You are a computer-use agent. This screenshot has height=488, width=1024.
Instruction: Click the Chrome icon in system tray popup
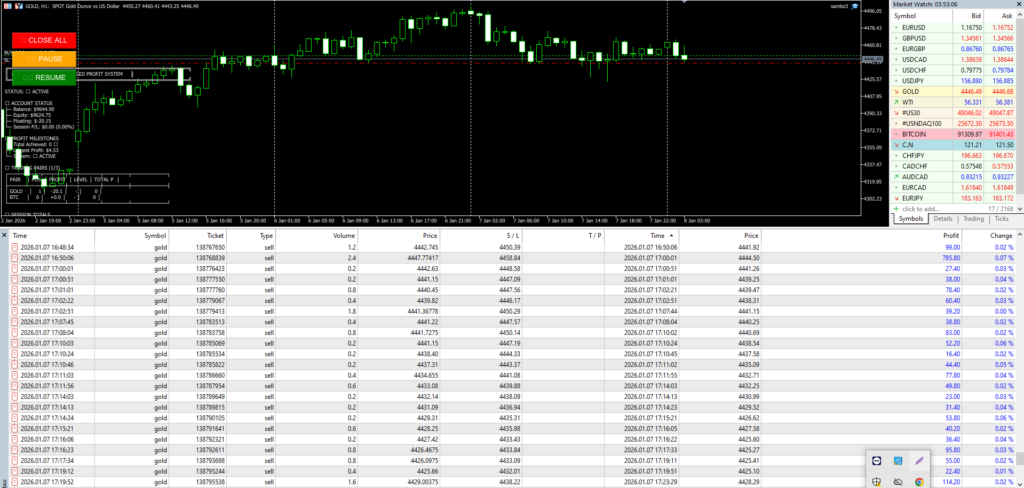coord(920,482)
